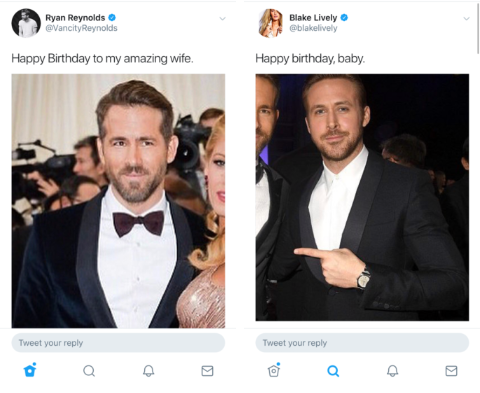
Task: Open notifications bell in left tweet panel
Action: (149, 371)
